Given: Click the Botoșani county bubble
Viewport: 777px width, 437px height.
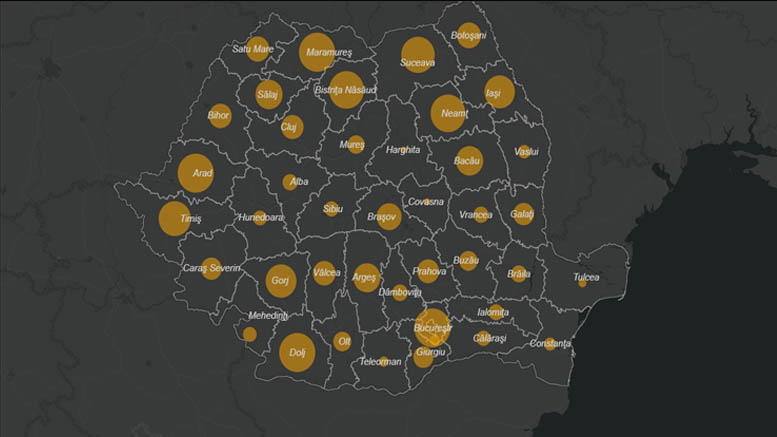Looking at the screenshot, I should (468, 35).
